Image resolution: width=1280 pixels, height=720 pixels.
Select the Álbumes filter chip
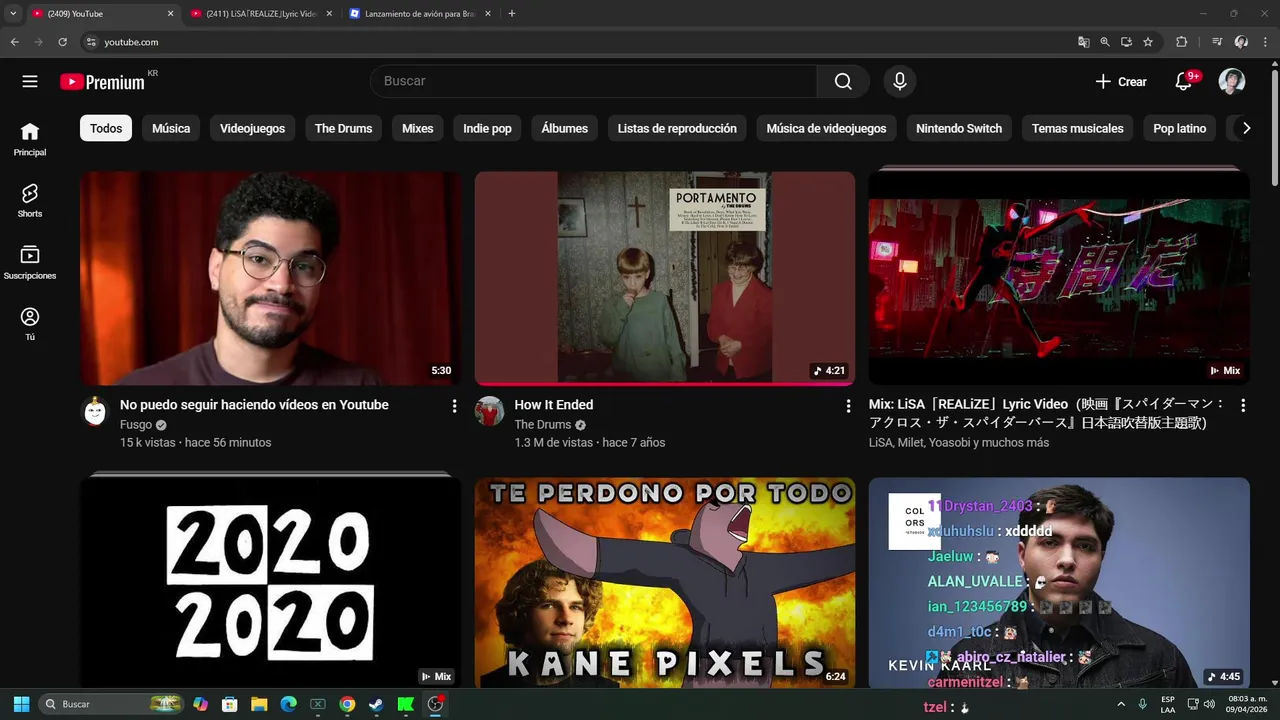(x=565, y=128)
